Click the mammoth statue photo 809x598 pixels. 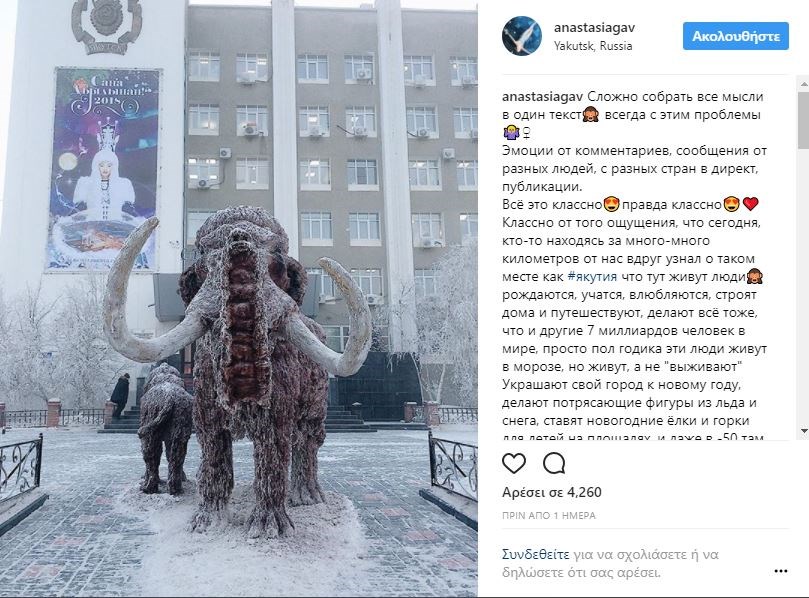tap(238, 299)
